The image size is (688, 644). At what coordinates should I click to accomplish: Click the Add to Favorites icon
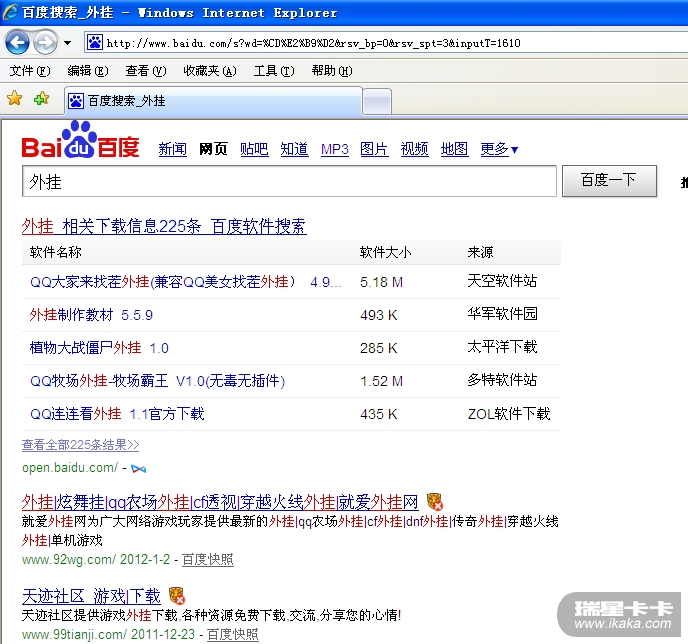(41, 98)
